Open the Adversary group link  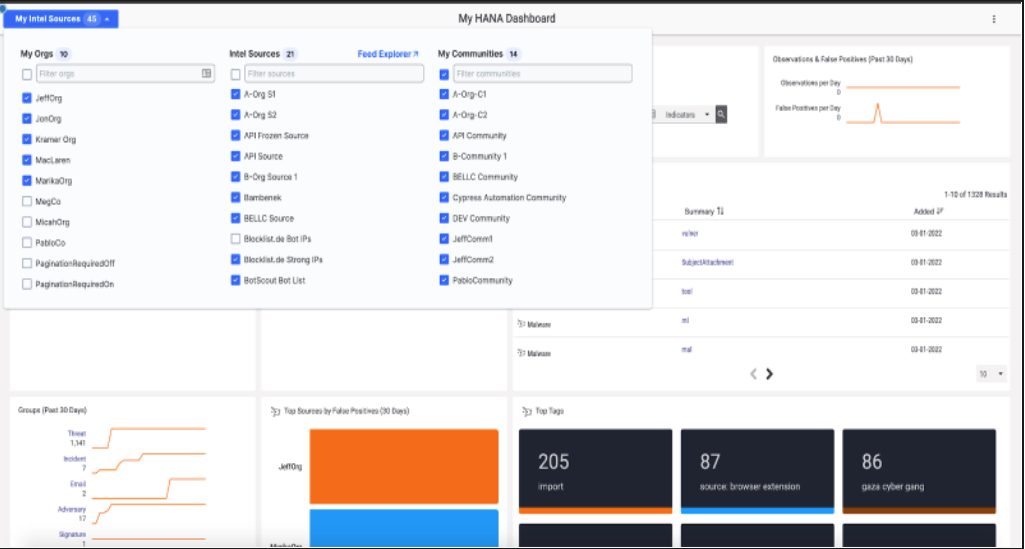click(72, 509)
